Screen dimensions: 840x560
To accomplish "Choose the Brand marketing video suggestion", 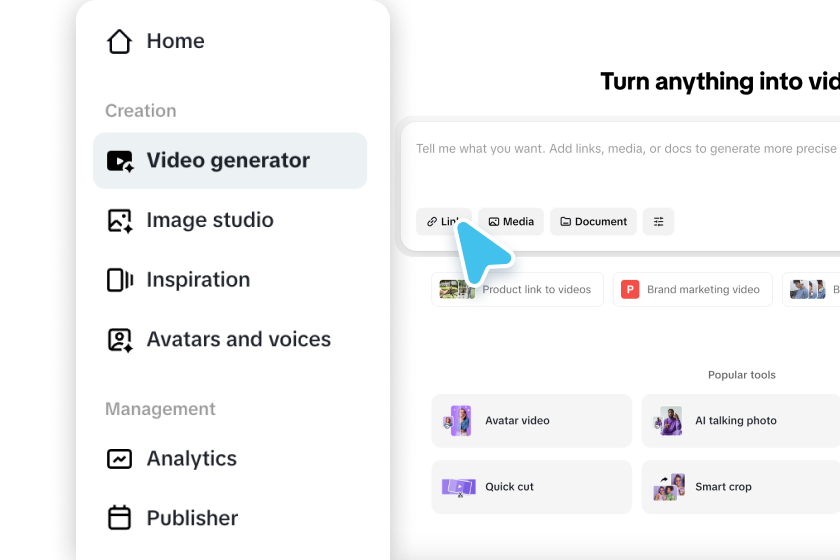I will point(693,289).
